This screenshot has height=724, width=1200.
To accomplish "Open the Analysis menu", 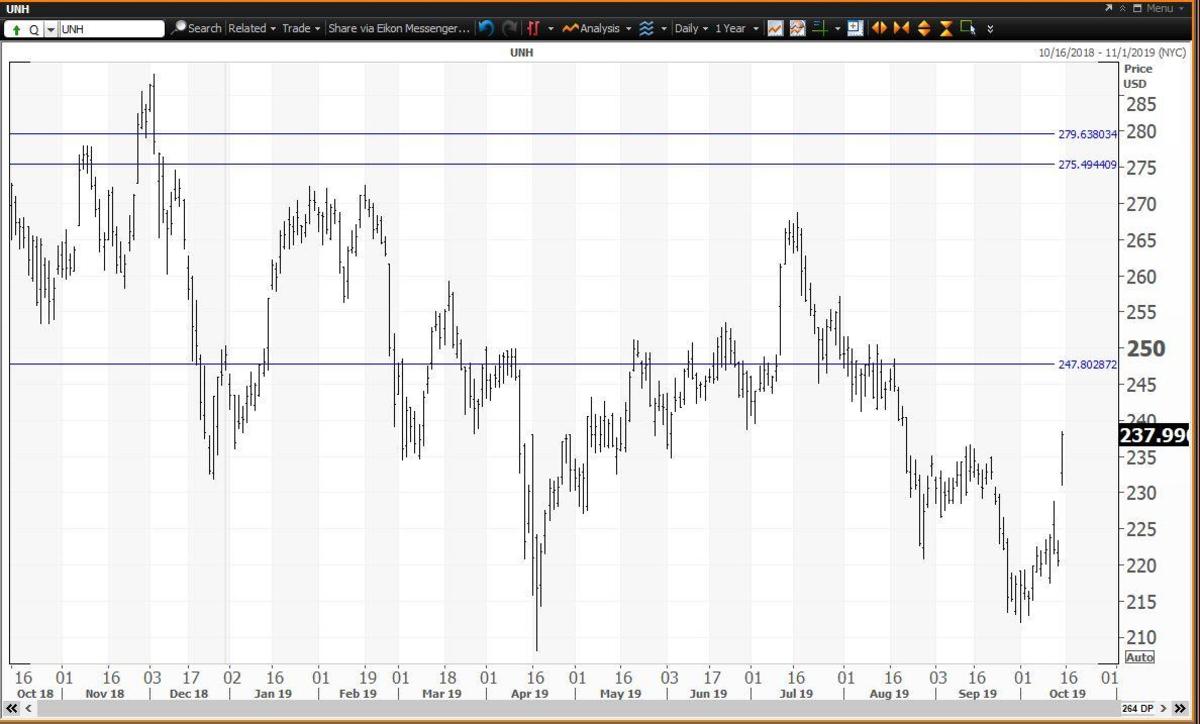I will click(596, 28).
